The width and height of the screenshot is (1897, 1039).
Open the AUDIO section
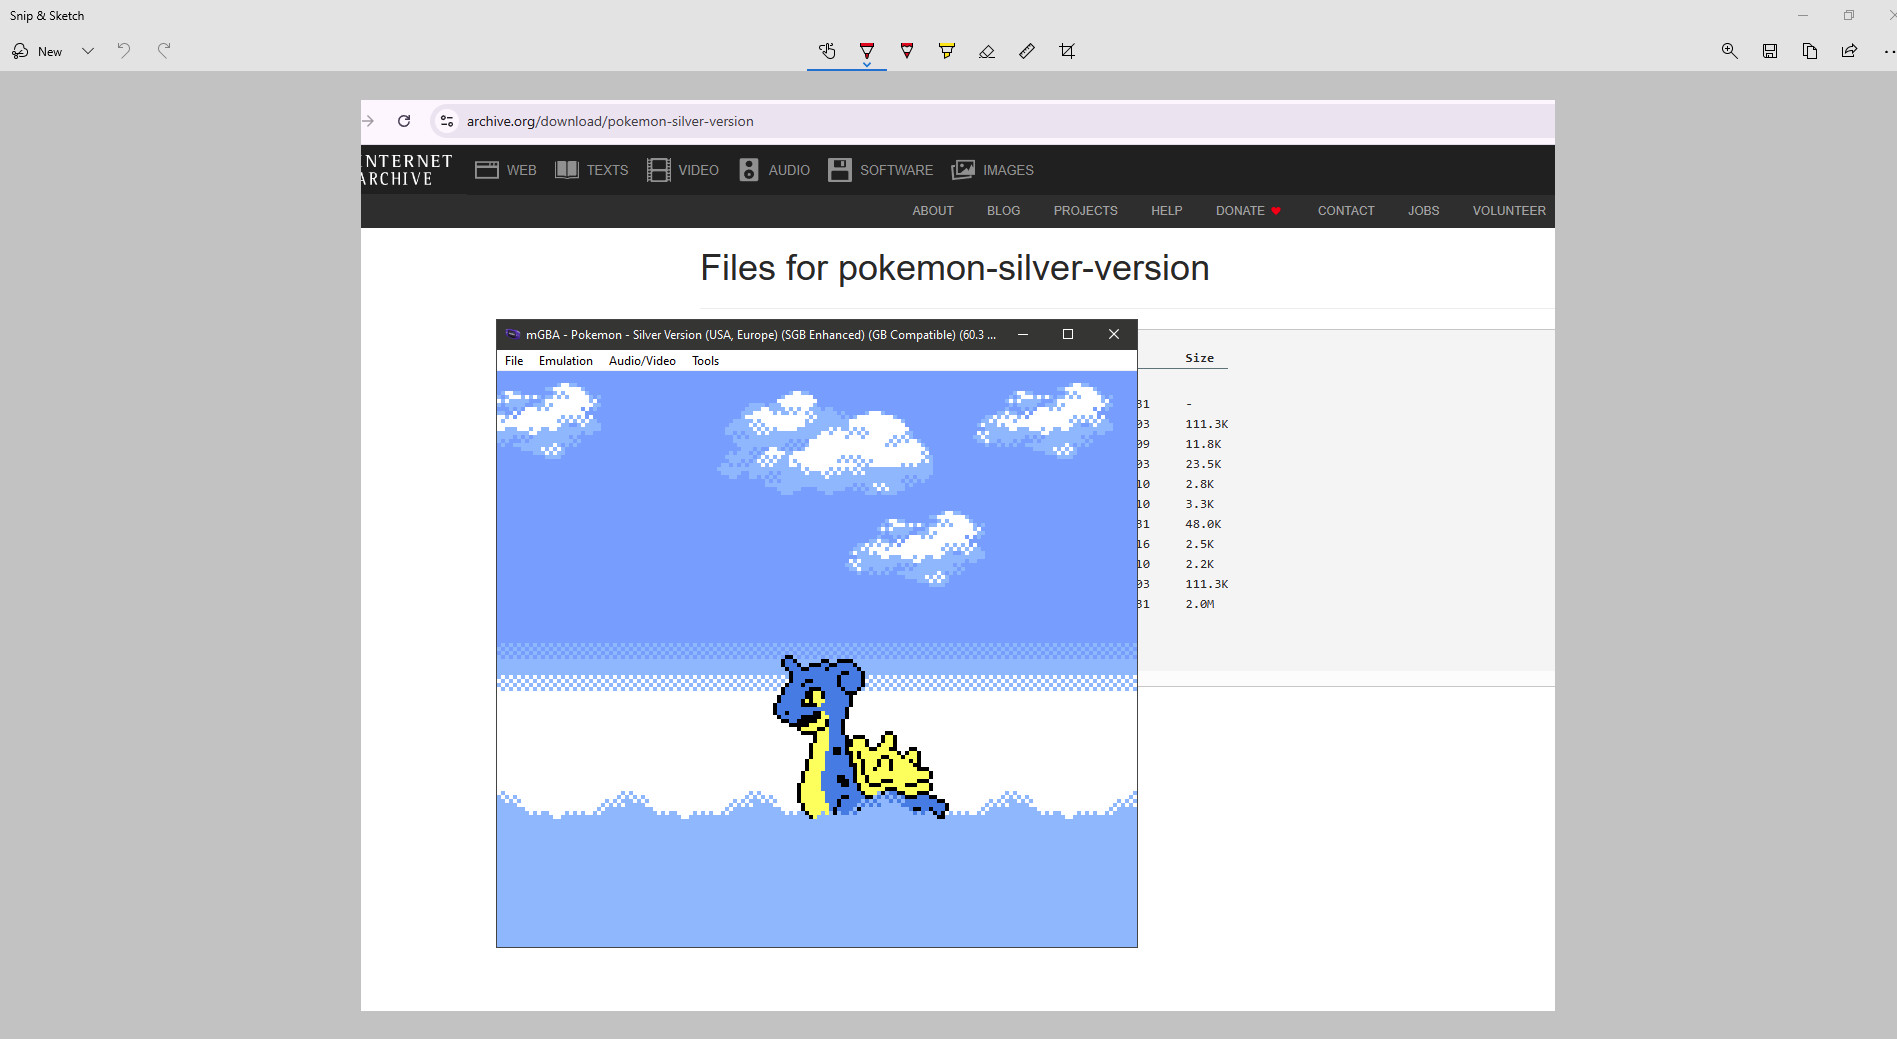(774, 170)
